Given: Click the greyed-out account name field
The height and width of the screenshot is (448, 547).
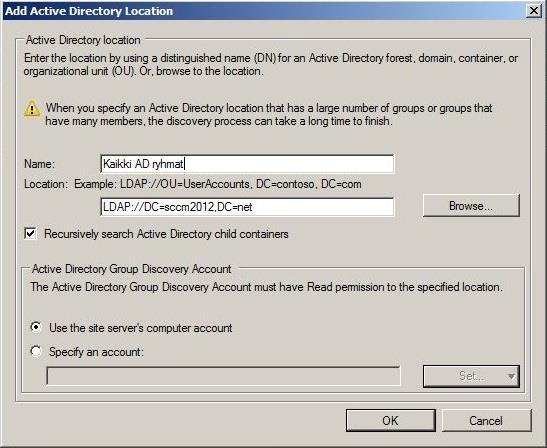Looking at the screenshot, I should tap(223, 376).
